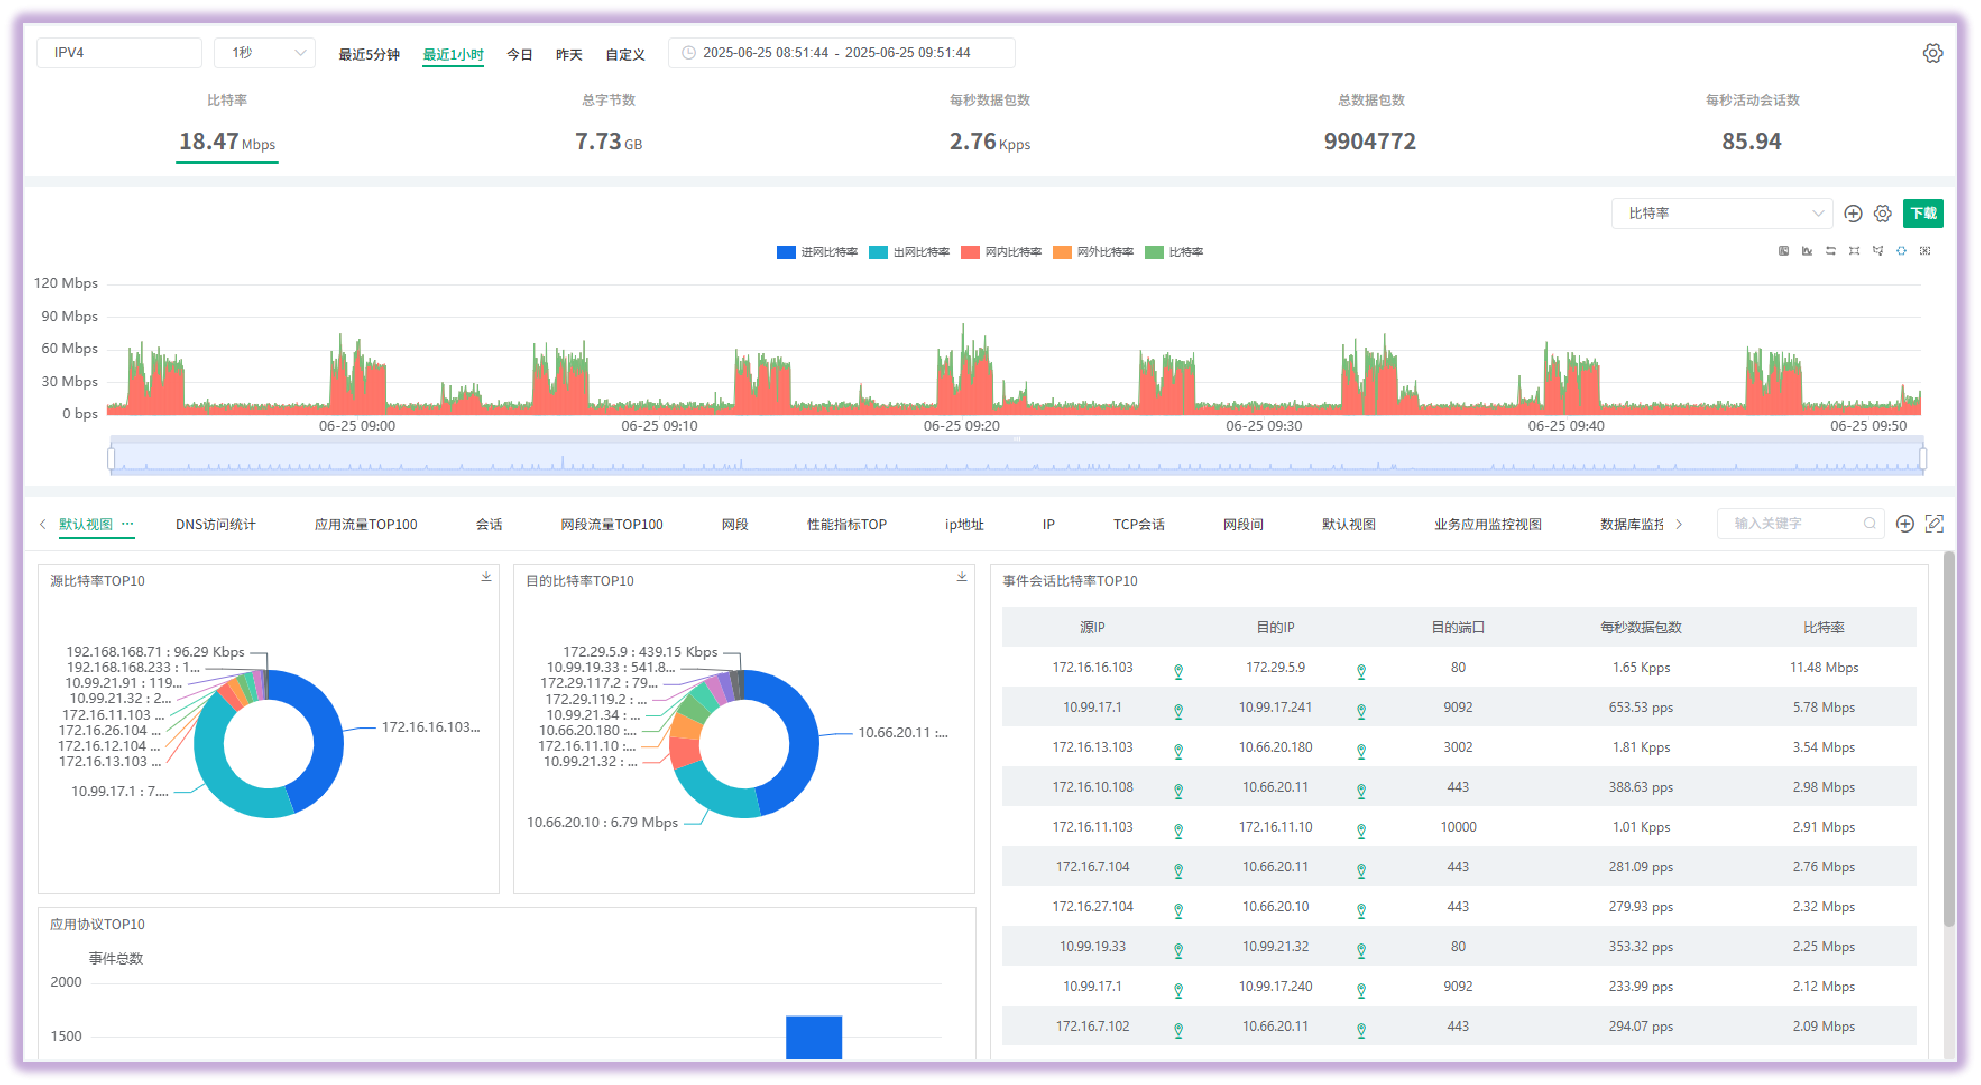The image size is (1981, 1085).
Task: Open the global settings gear at top right
Action: click(1932, 53)
